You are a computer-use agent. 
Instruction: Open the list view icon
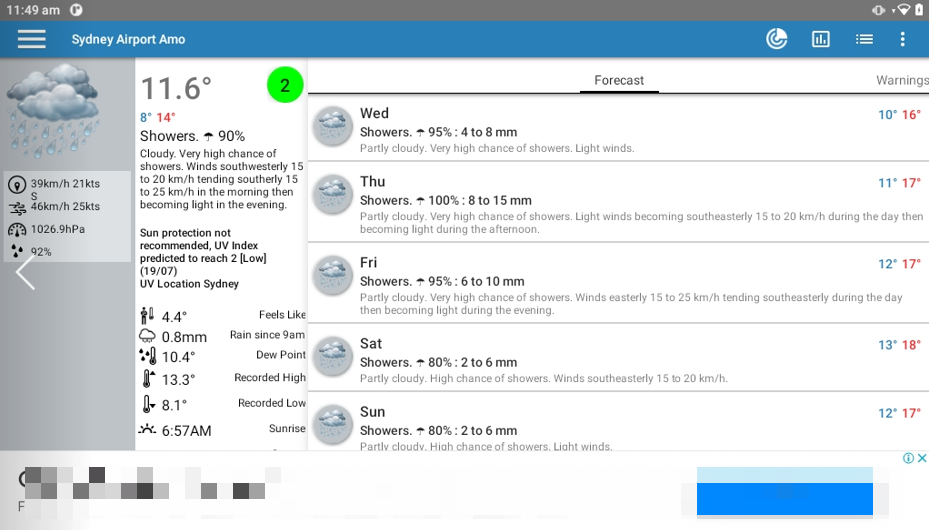864,39
